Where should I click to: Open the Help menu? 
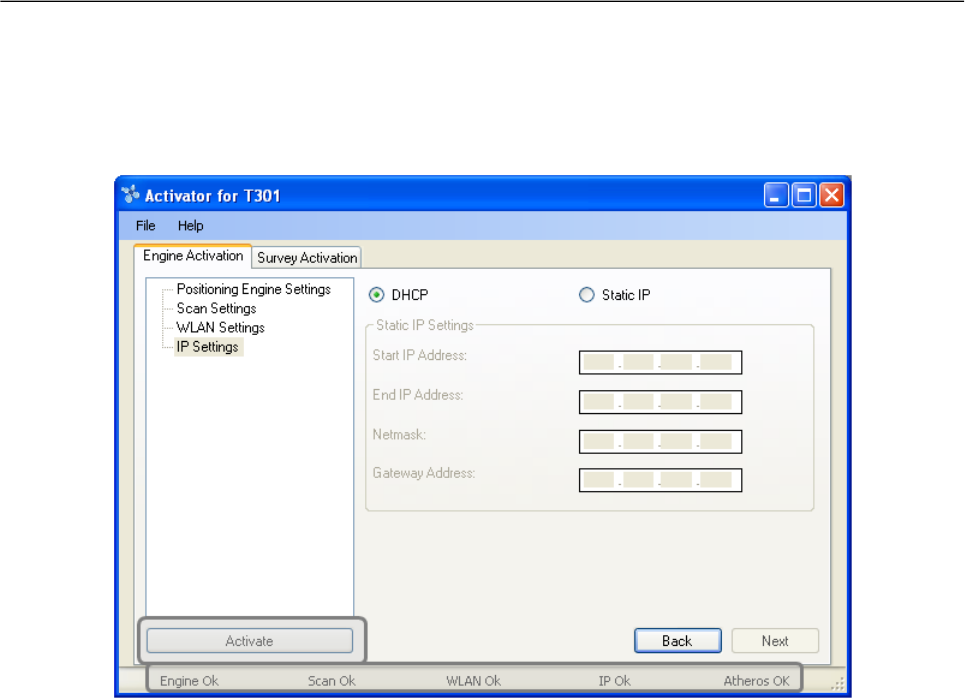(190, 226)
